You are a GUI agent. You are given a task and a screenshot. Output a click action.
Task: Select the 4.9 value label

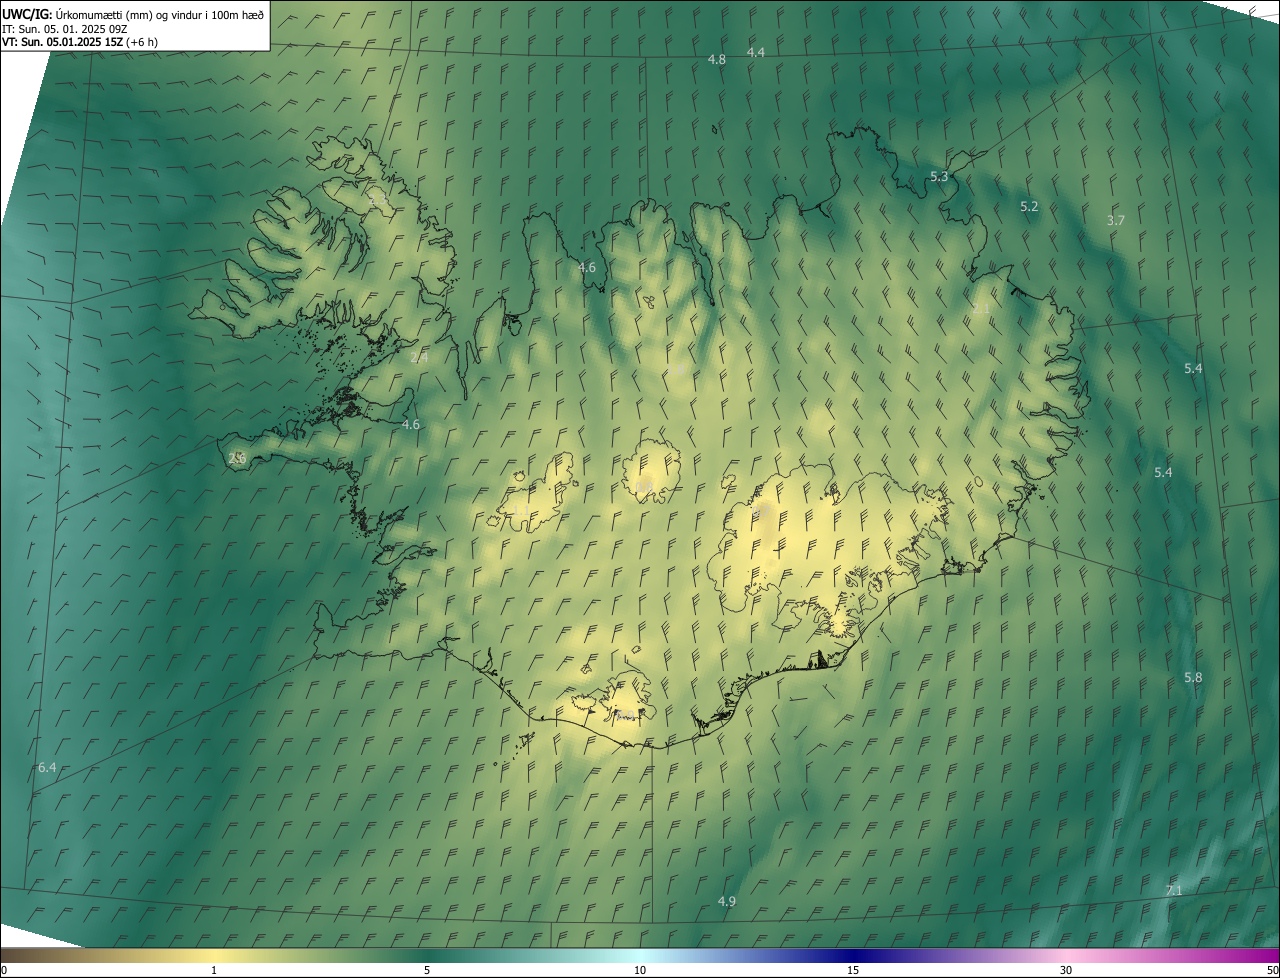tap(727, 902)
